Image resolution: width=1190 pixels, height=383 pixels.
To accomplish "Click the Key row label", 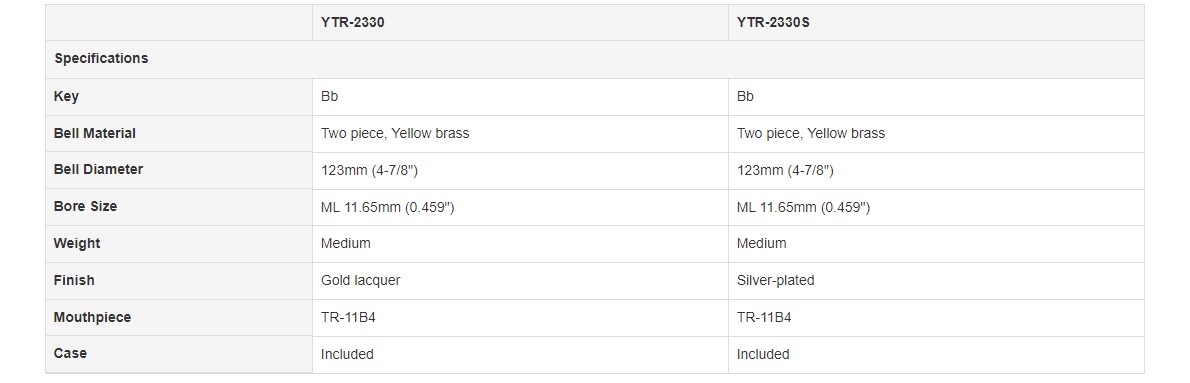I will [66, 96].
